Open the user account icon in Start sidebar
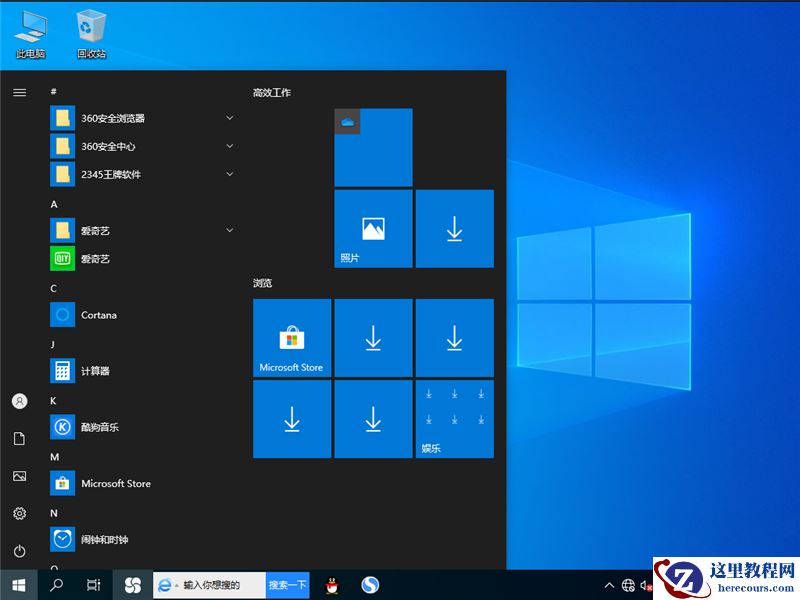 click(x=19, y=401)
